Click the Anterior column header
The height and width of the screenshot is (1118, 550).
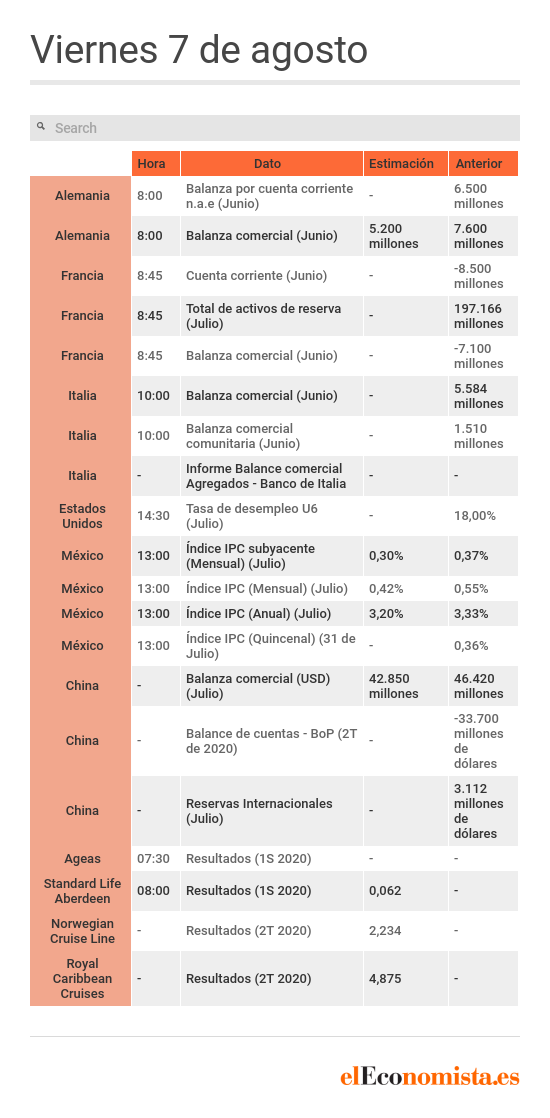tap(483, 163)
